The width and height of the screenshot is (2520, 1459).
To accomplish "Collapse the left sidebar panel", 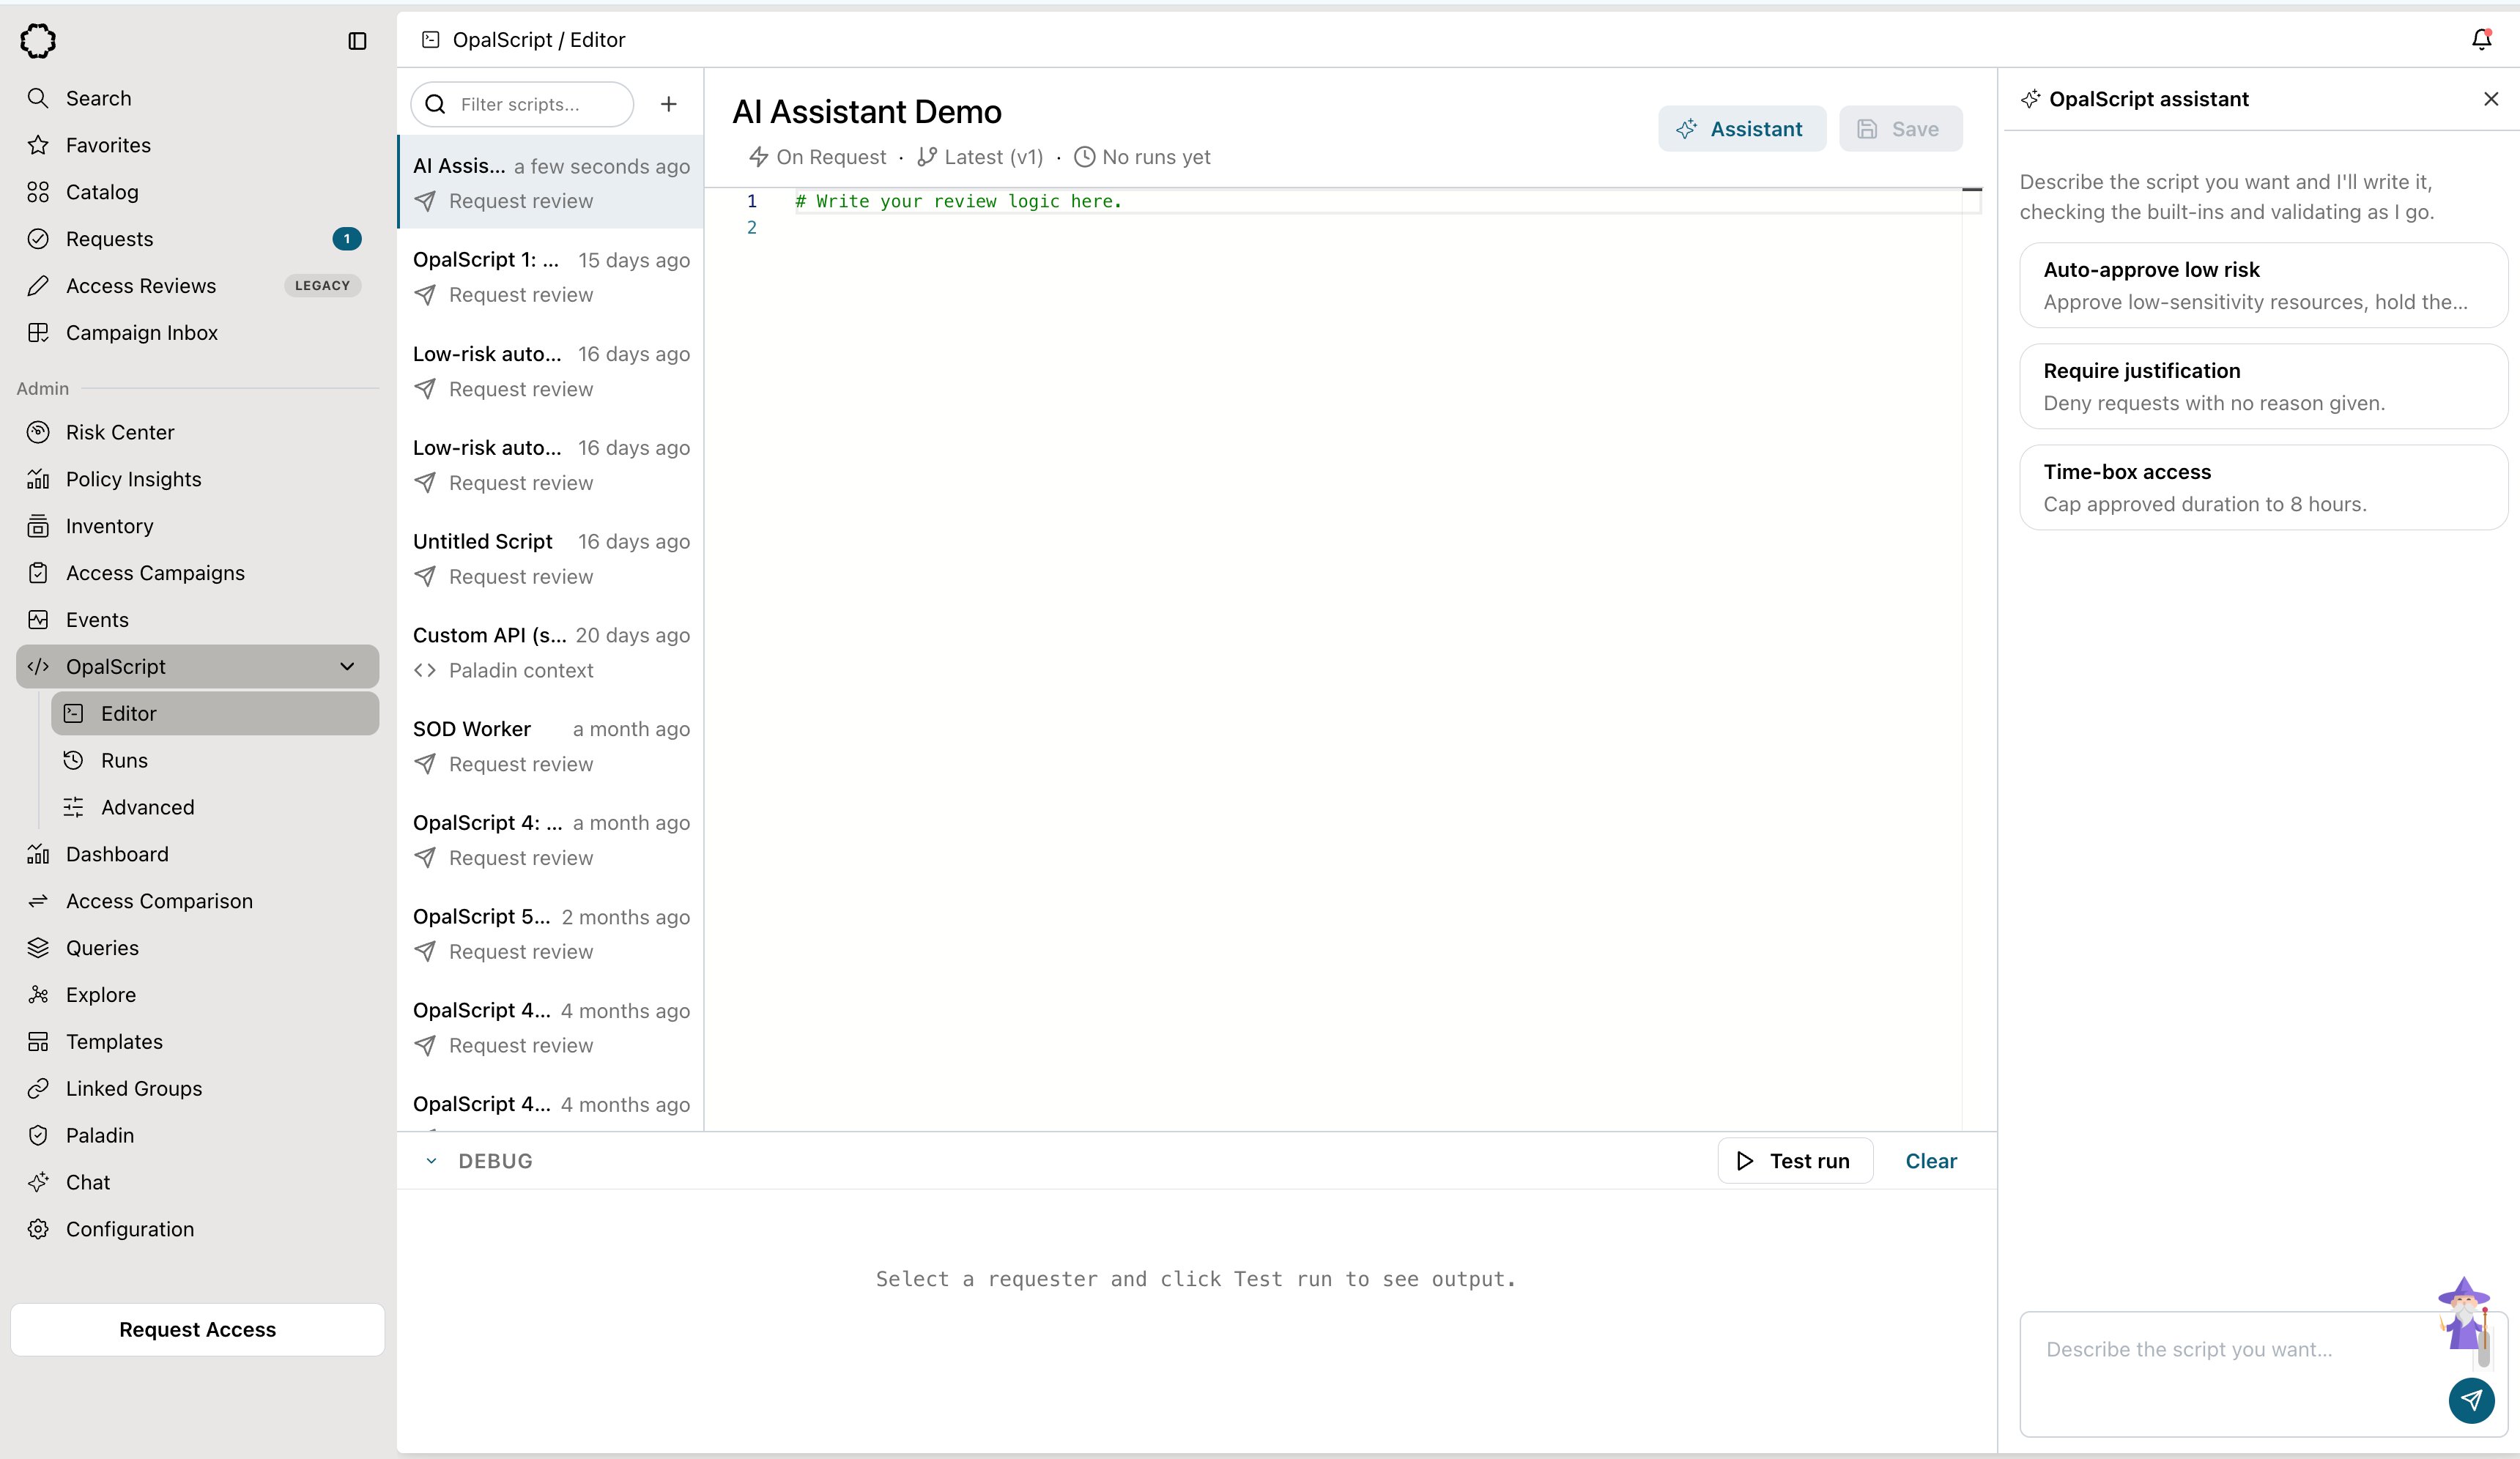I will 357,41.
